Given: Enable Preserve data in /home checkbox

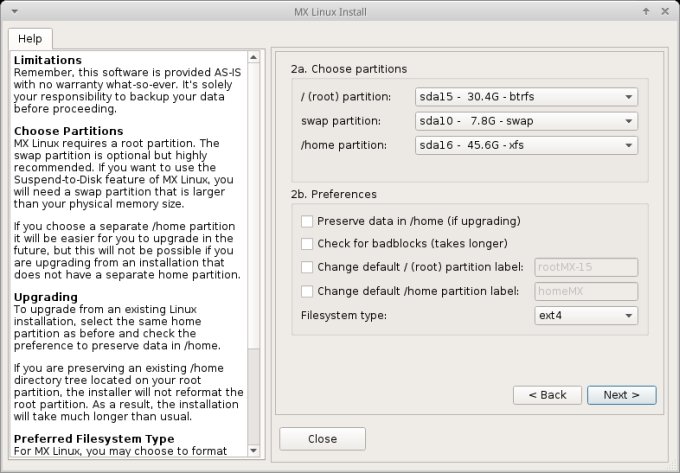Looking at the screenshot, I should pyautogui.click(x=307, y=220).
